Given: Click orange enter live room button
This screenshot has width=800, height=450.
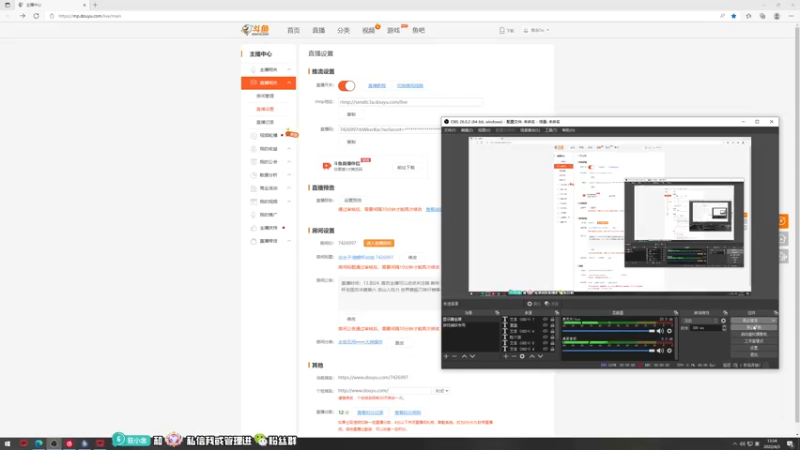Looking at the screenshot, I should [379, 243].
